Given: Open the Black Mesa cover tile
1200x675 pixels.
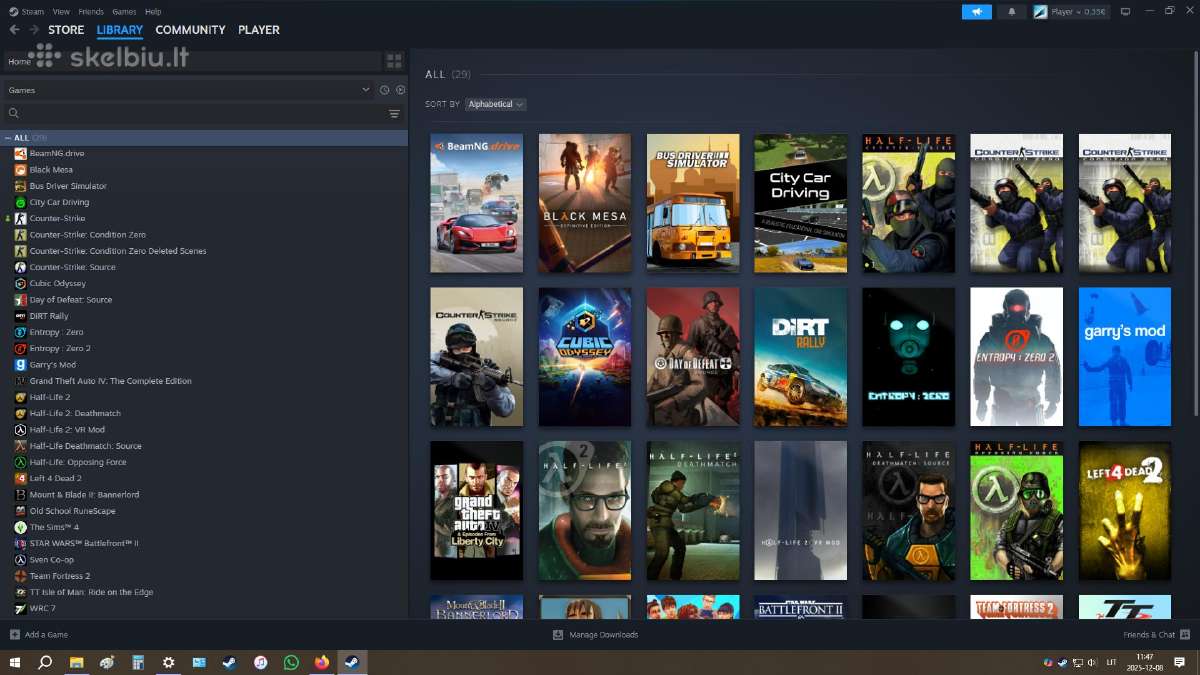Looking at the screenshot, I should pyautogui.click(x=585, y=203).
